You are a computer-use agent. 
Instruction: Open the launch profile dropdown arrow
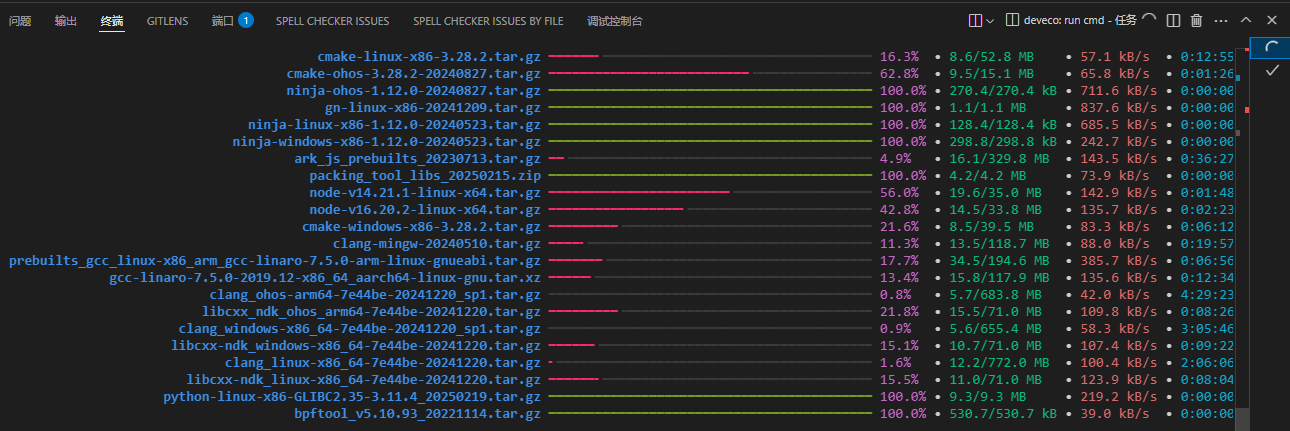(x=990, y=20)
